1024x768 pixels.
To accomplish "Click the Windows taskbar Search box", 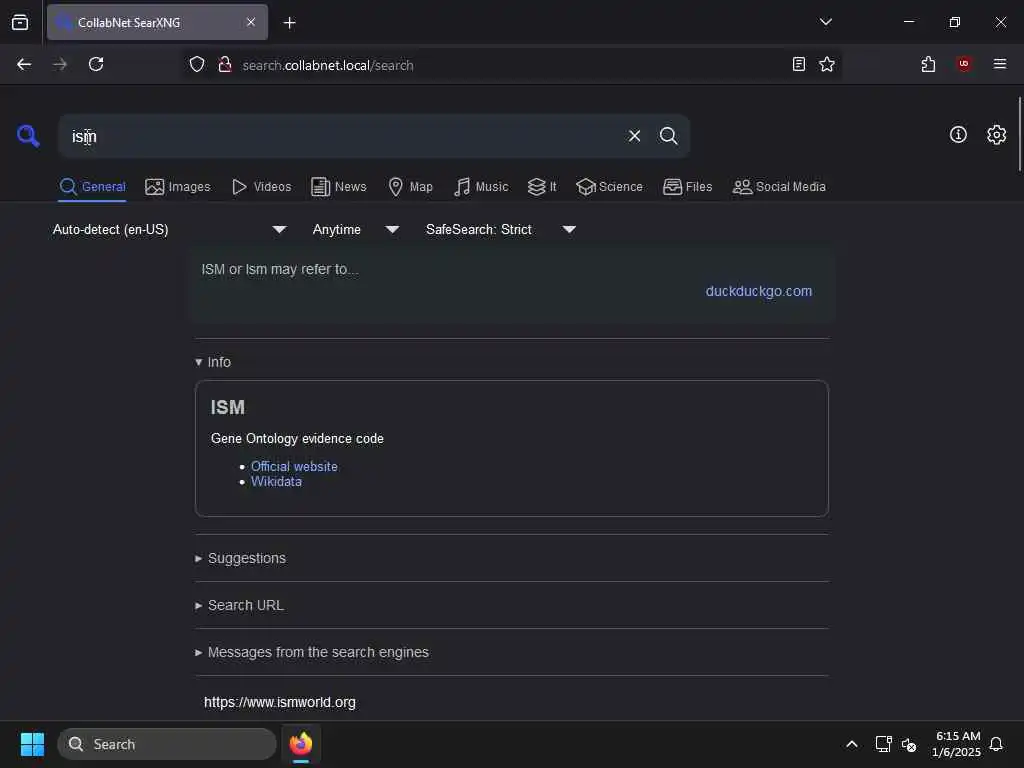I will (167, 744).
